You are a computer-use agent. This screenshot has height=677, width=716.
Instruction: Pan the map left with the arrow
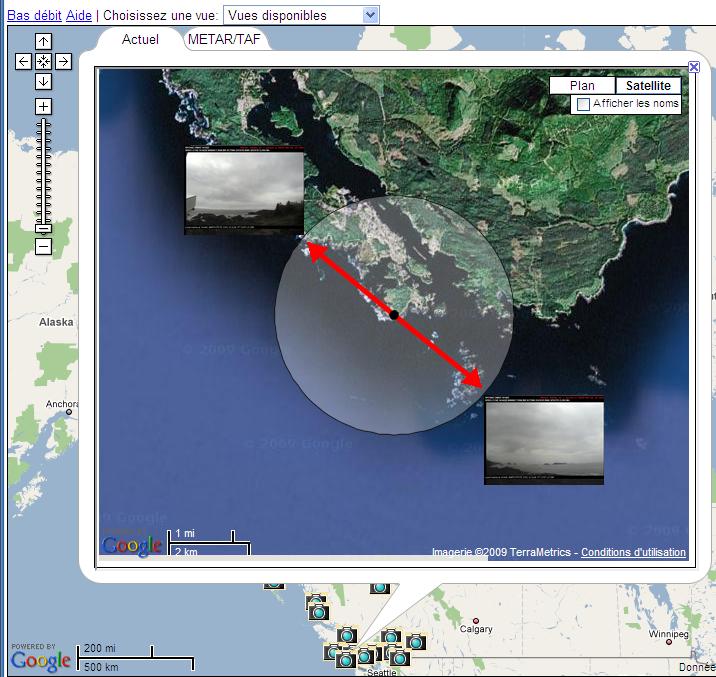[24, 62]
